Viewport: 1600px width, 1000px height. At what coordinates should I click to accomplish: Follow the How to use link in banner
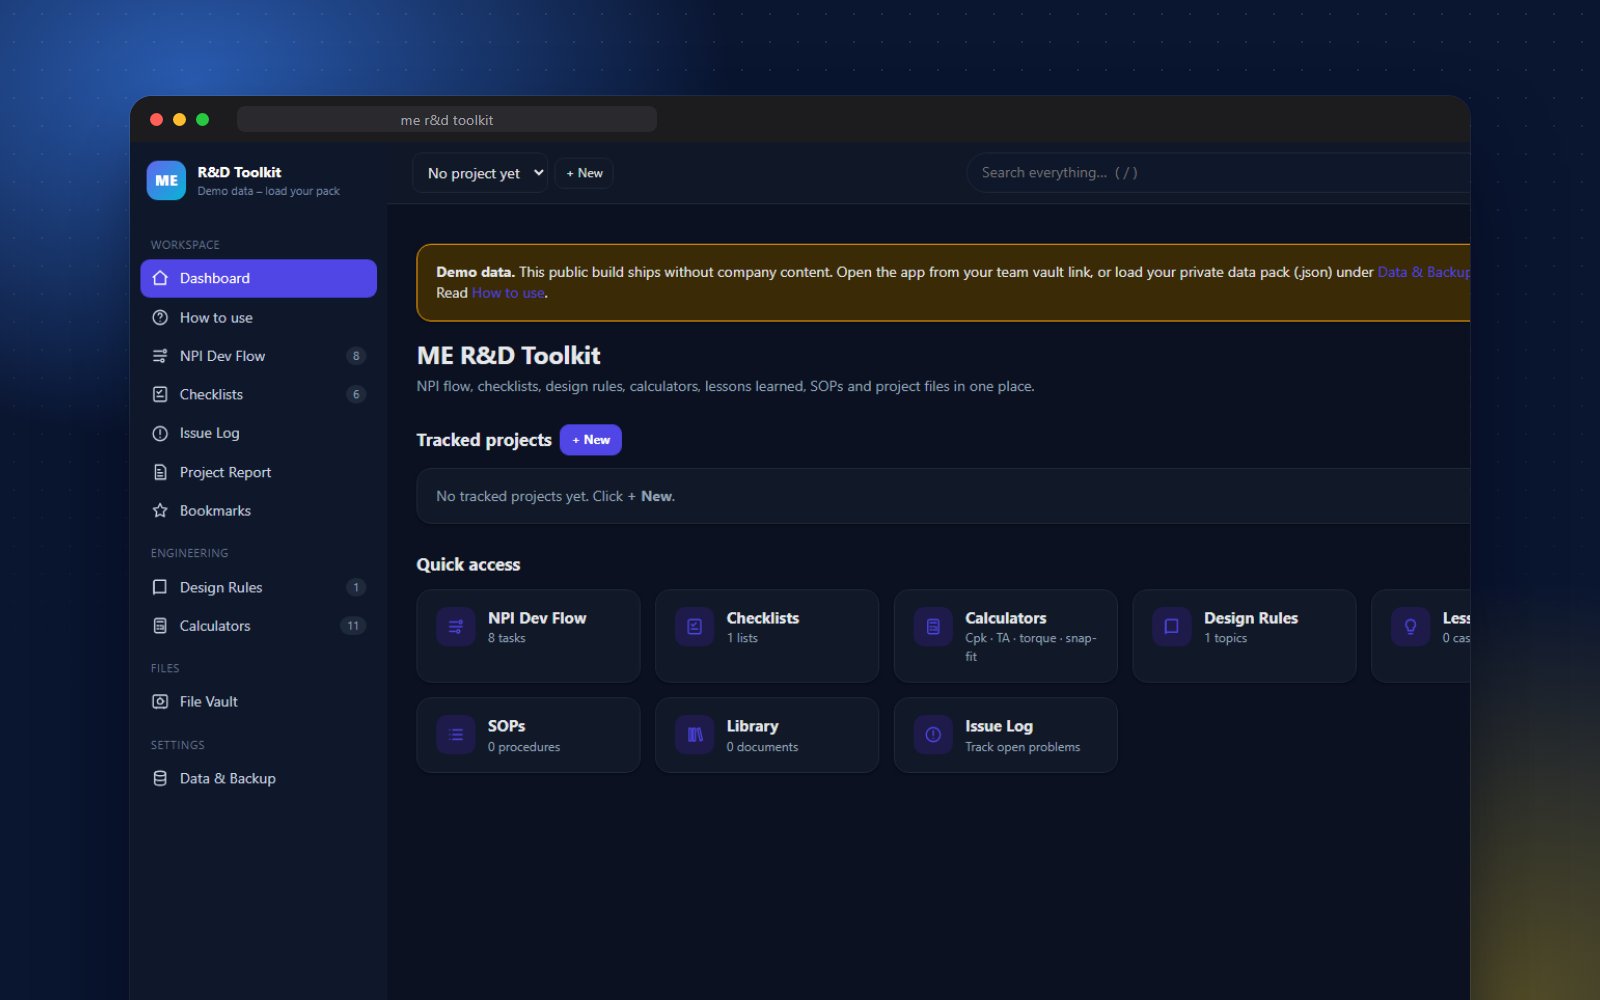point(508,293)
